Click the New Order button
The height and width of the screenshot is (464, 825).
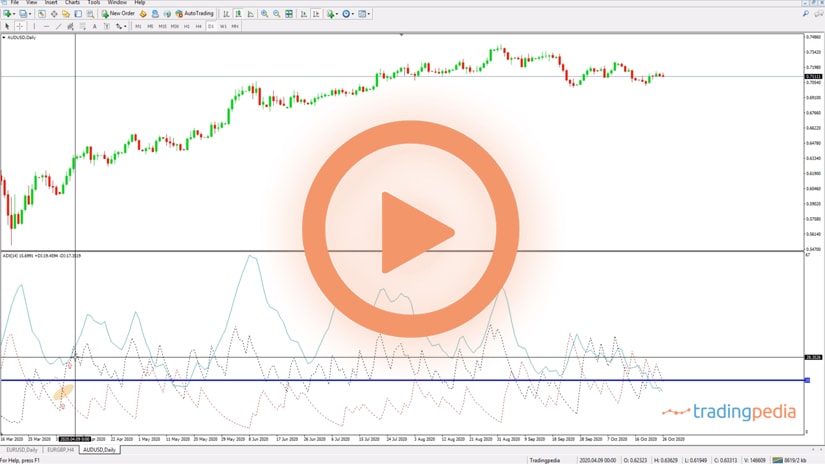[118, 14]
